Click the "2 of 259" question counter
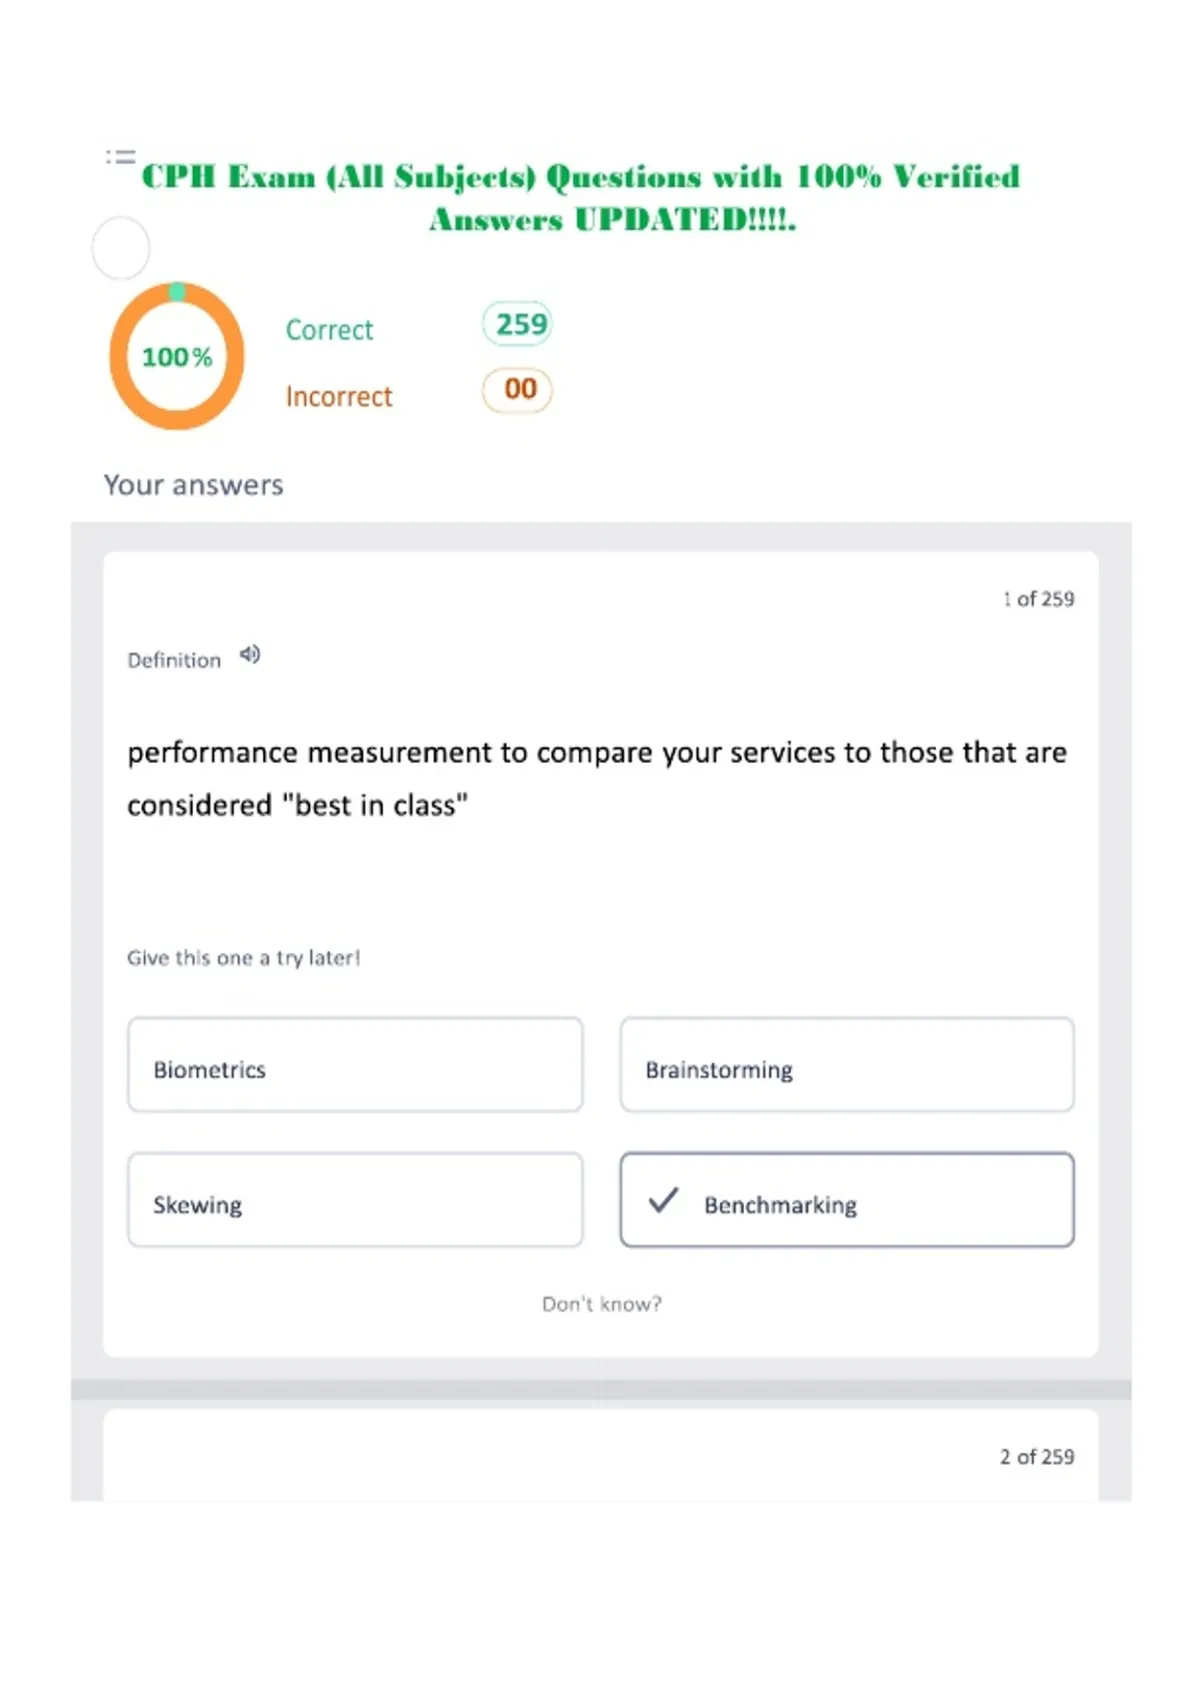Viewport: 1200px width, 1700px height. (1037, 1457)
